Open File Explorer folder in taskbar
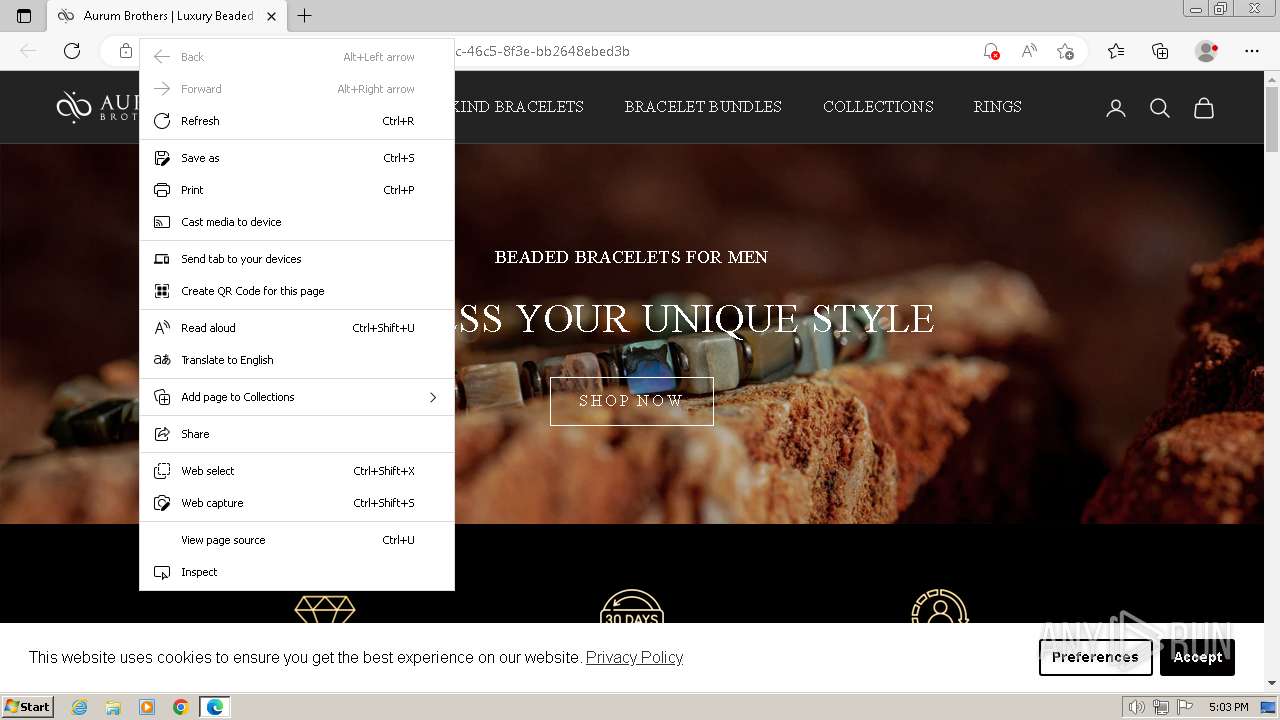 [x=113, y=707]
